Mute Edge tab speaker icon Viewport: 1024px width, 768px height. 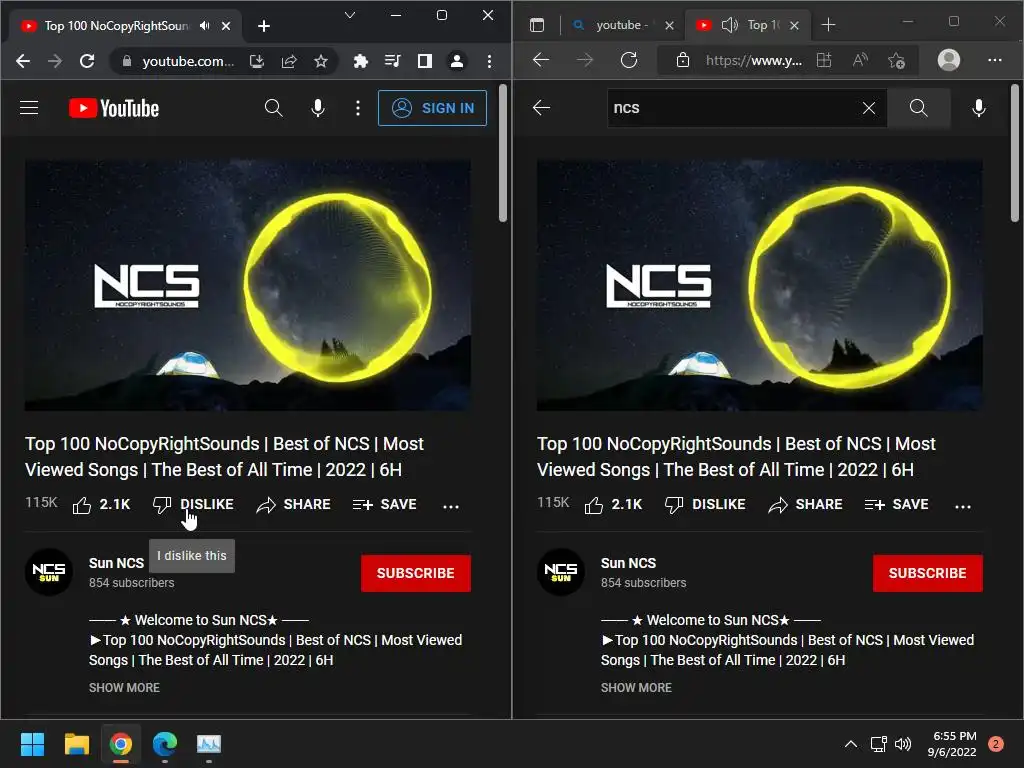pyautogui.click(x=729, y=25)
